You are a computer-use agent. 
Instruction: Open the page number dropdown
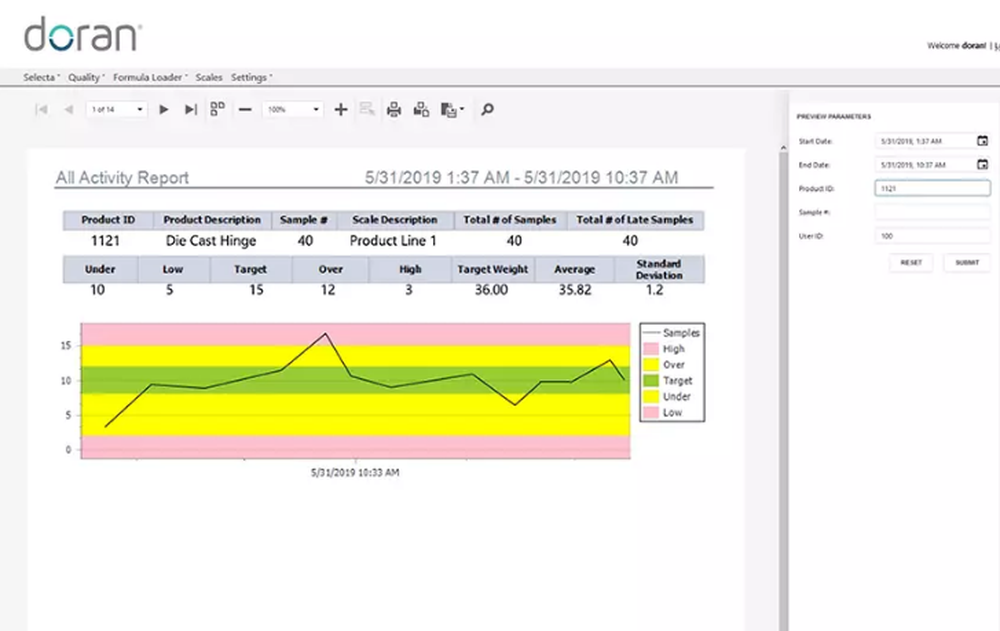139,110
